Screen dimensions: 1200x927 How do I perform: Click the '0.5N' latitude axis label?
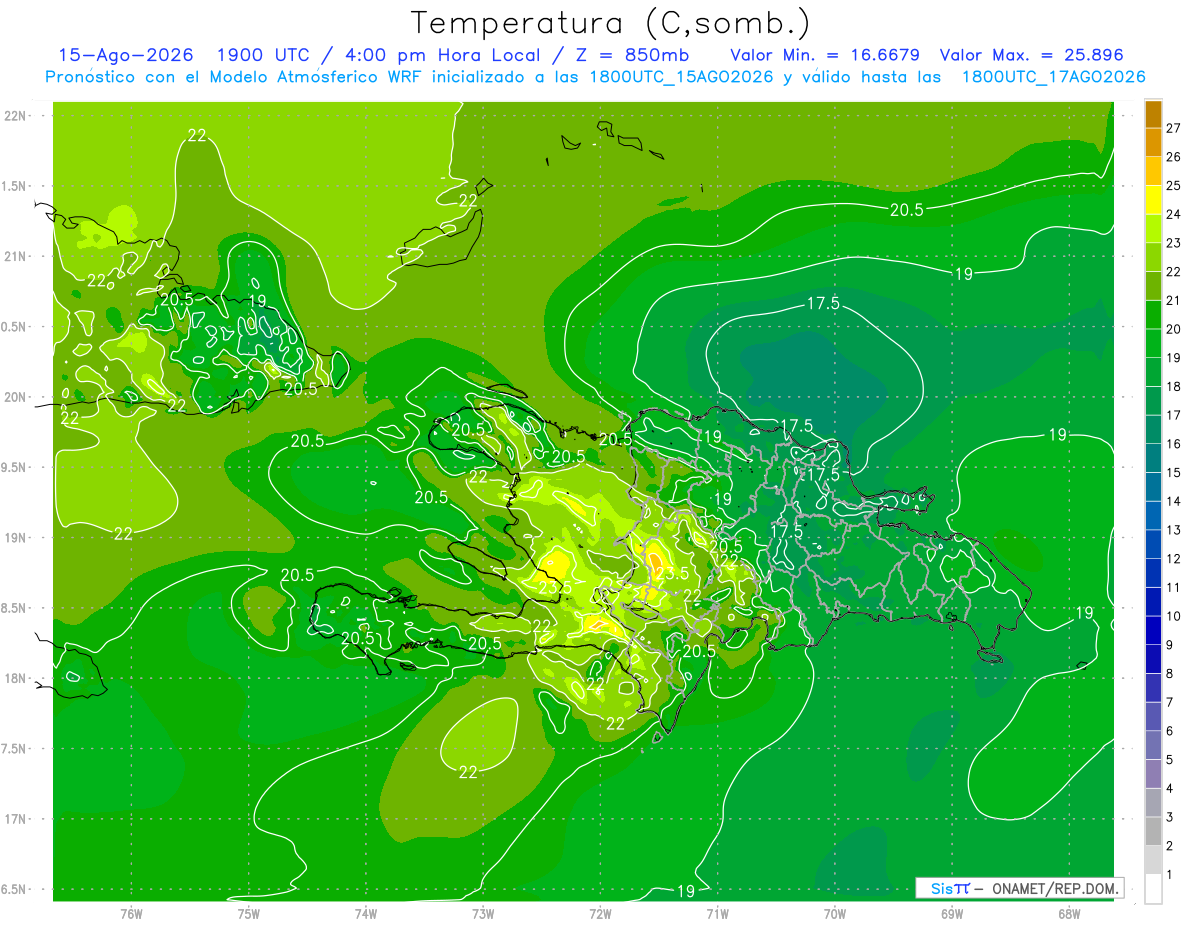coord(14,327)
